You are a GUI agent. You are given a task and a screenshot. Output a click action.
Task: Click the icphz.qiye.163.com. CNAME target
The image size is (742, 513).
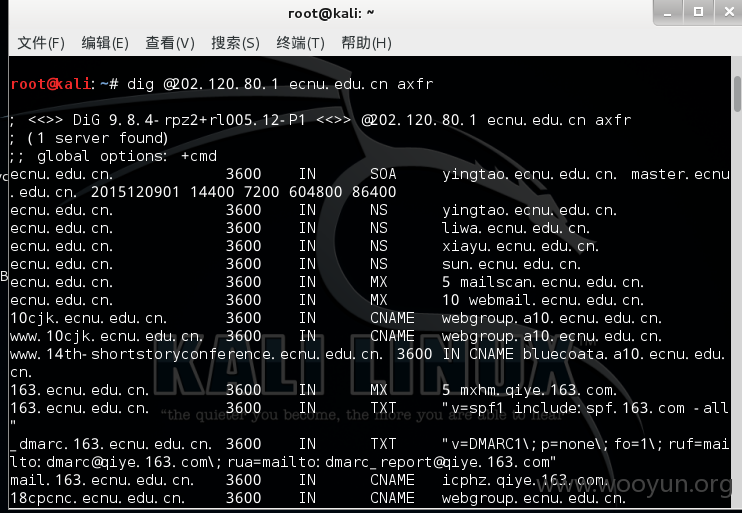[525, 480]
